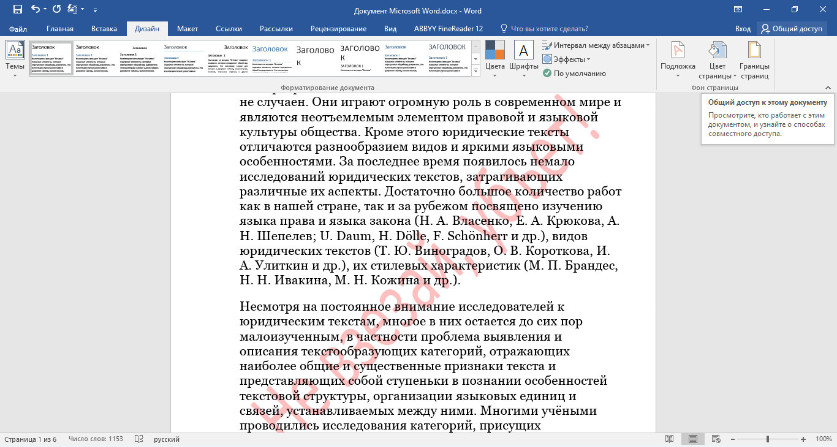Click the zoom in plus button
This screenshot has width=837, height=447.
click(803, 439)
